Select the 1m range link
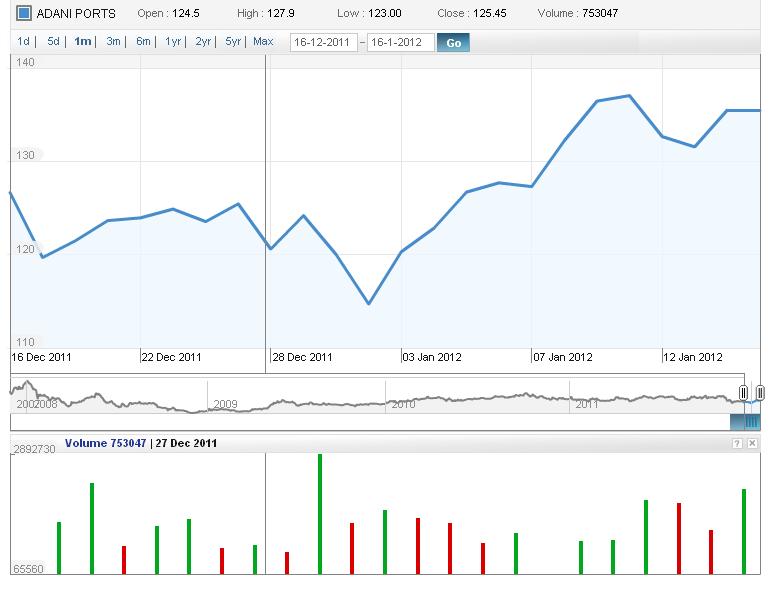 [82, 42]
